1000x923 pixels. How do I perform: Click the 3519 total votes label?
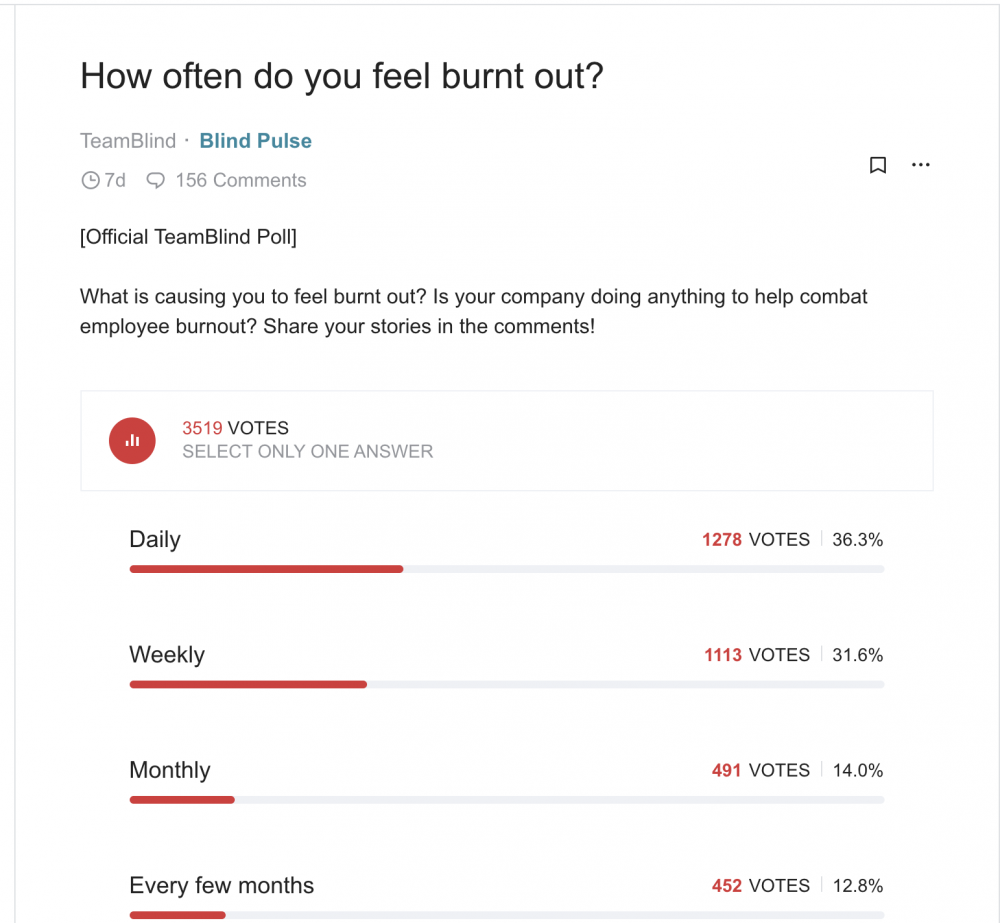pos(235,428)
